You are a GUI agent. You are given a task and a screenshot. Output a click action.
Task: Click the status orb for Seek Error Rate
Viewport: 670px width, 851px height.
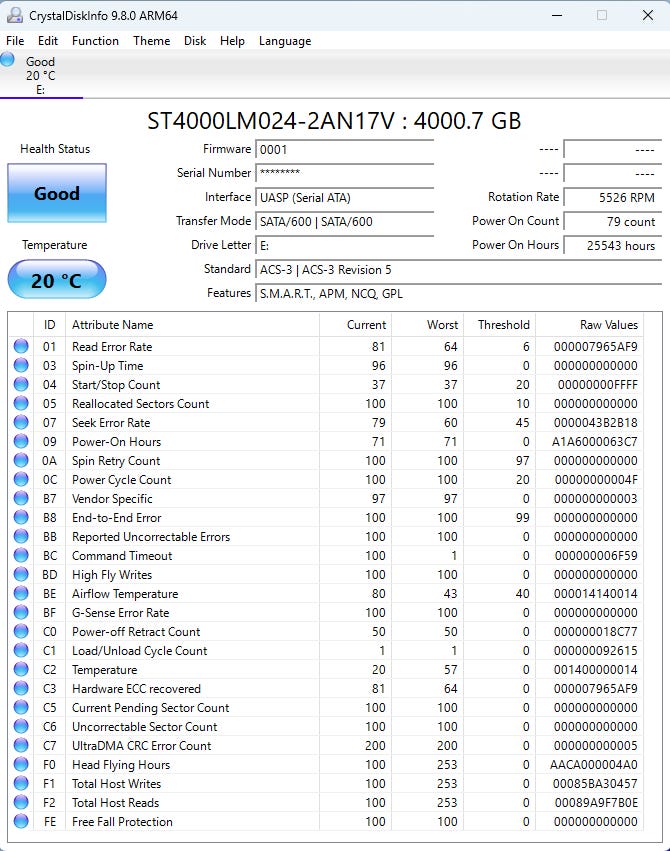[21, 423]
